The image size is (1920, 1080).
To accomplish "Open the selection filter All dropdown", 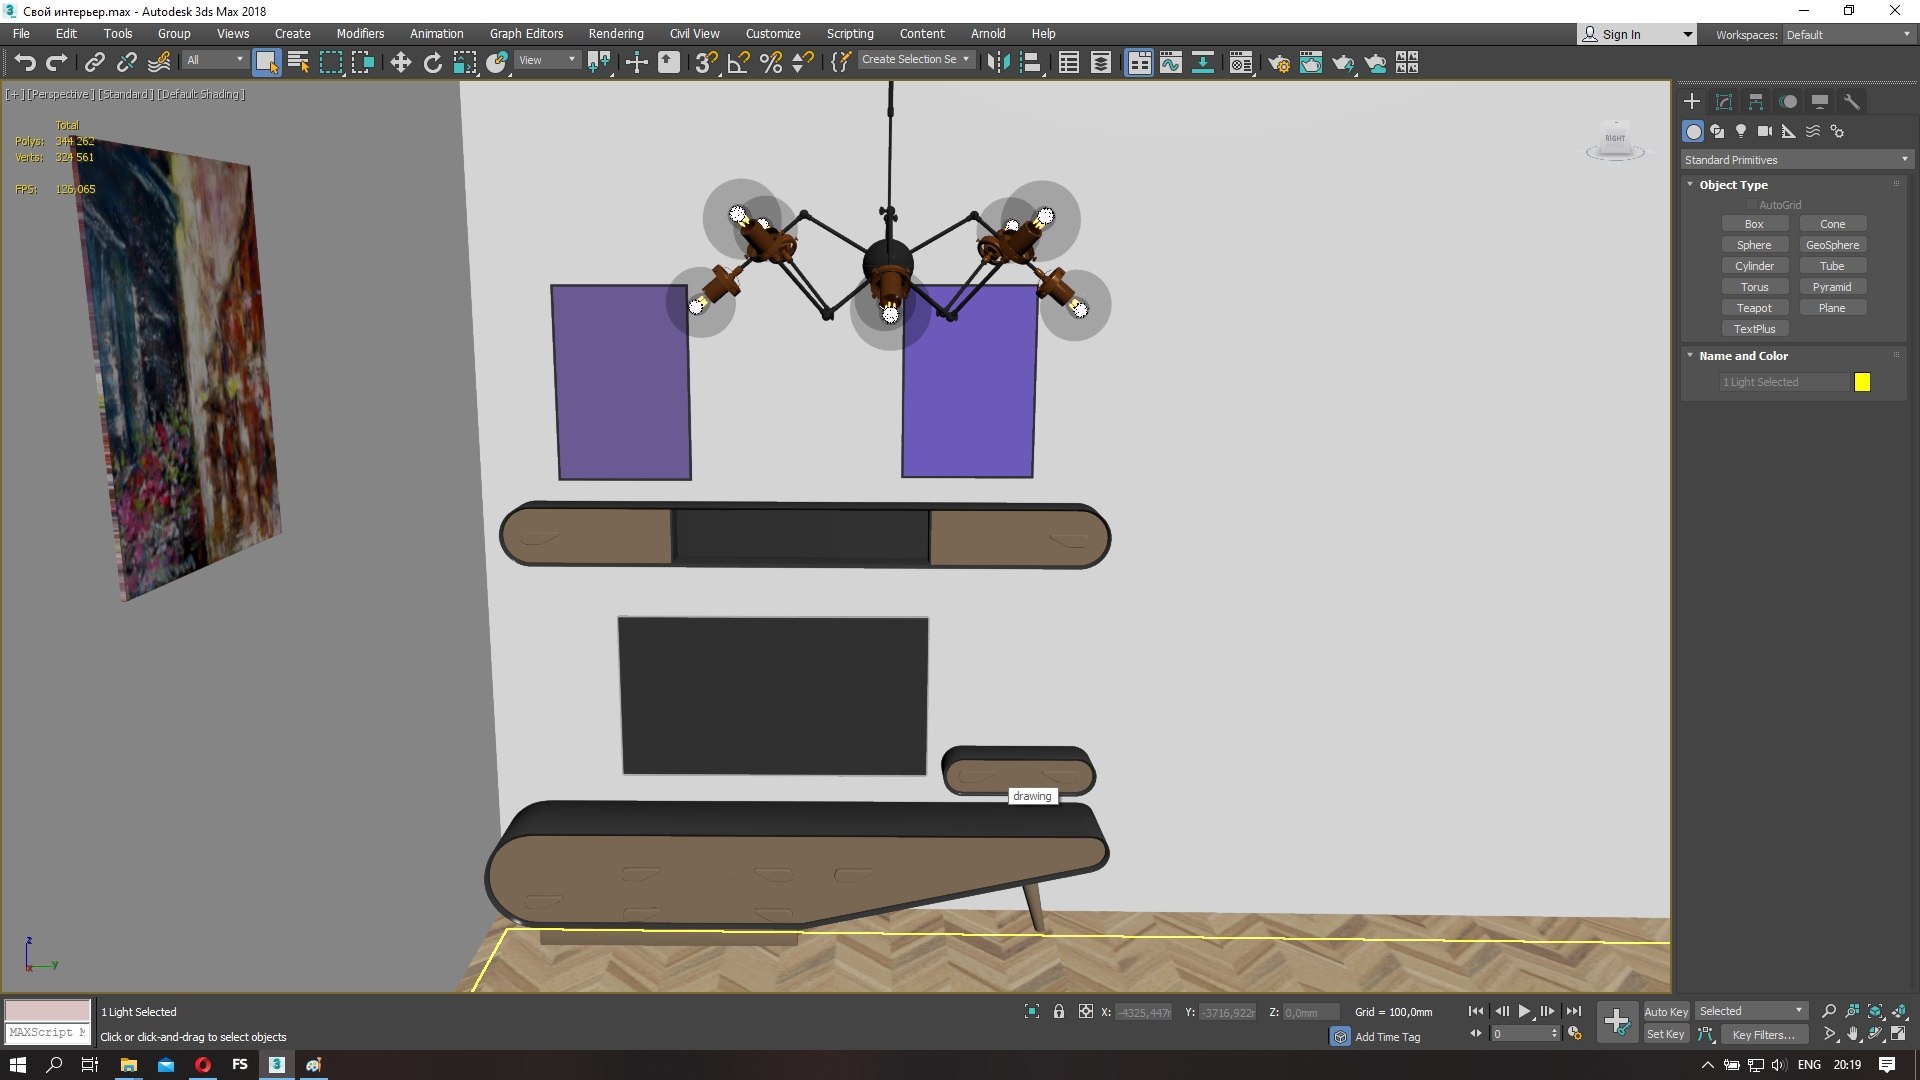I will click(x=214, y=60).
